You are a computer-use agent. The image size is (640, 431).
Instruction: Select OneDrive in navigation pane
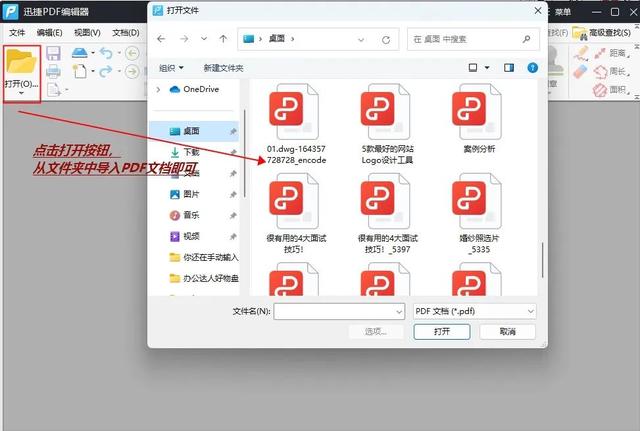[x=194, y=89]
